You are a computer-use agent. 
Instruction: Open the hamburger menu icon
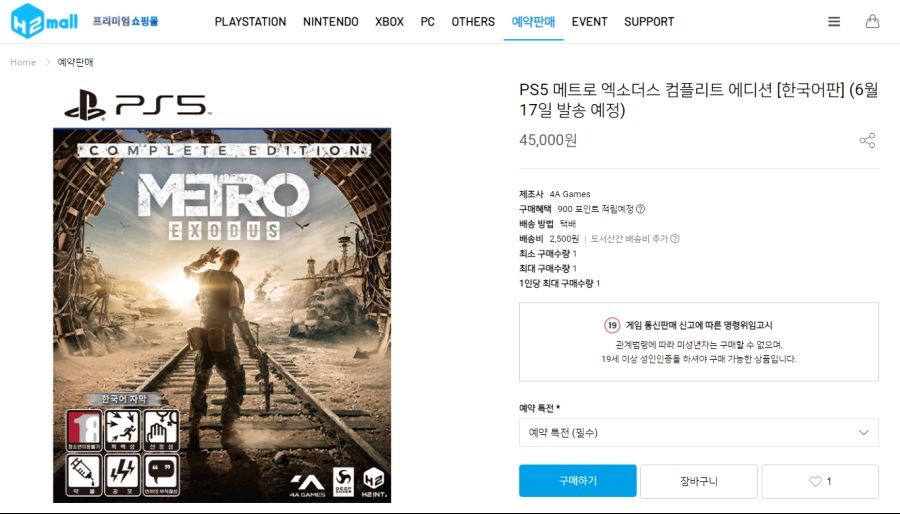pyautogui.click(x=834, y=22)
